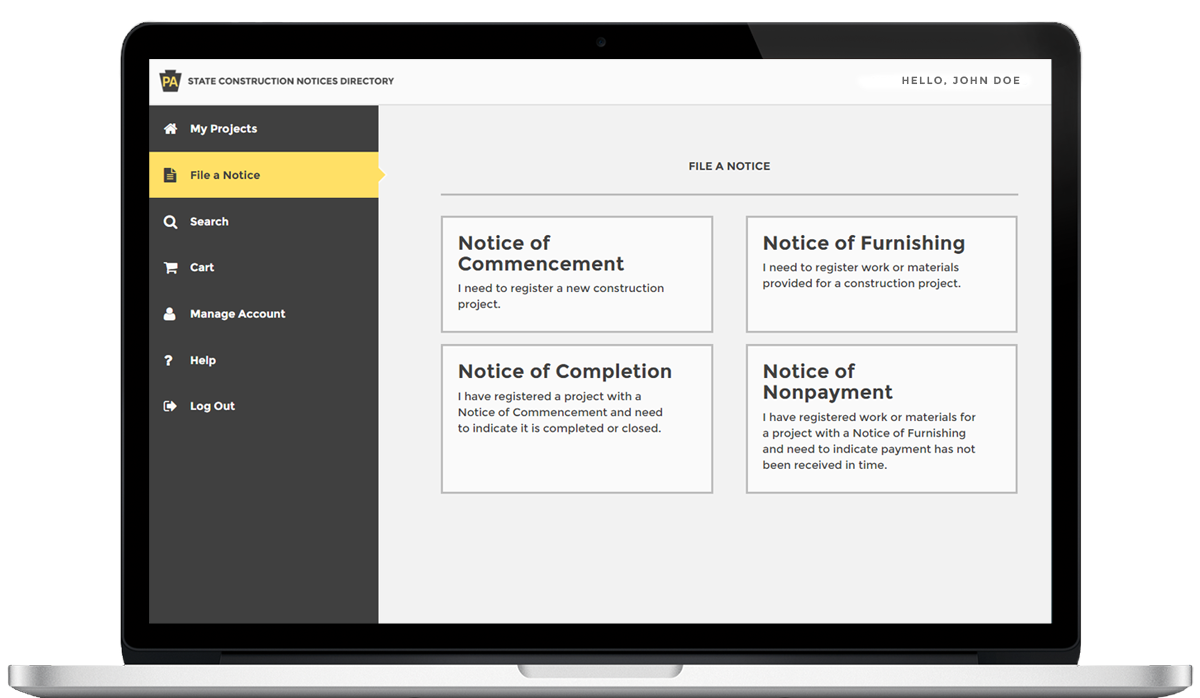Screen dimensions: 1200x698
Task: Choose the Notice of Commencement card
Action: click(x=576, y=274)
